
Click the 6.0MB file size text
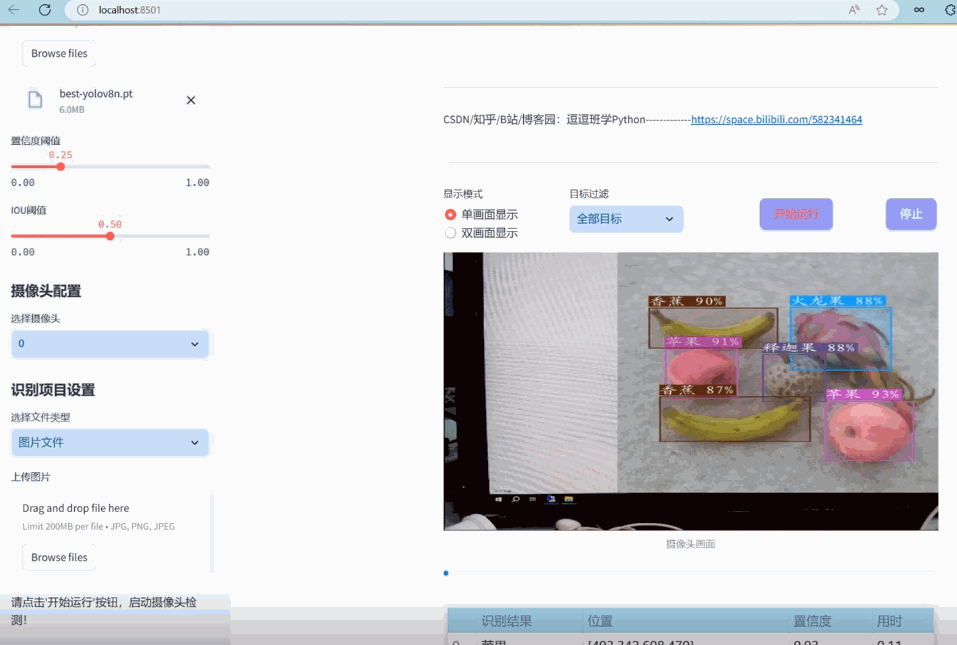tap(72, 110)
